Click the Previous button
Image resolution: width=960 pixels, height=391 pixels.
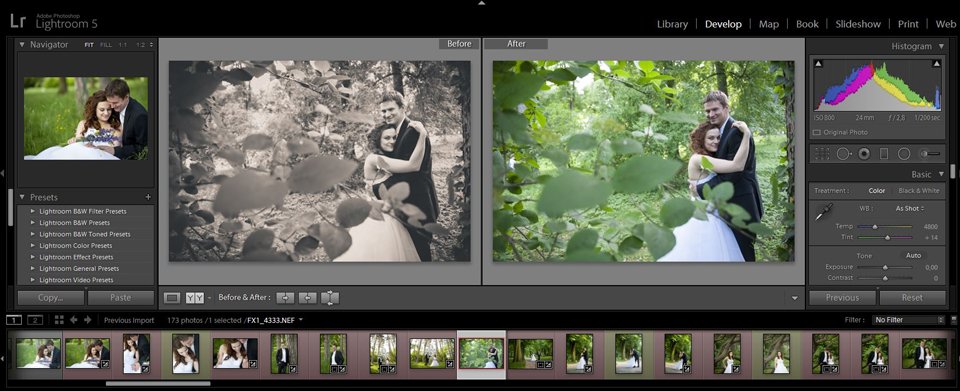842,298
